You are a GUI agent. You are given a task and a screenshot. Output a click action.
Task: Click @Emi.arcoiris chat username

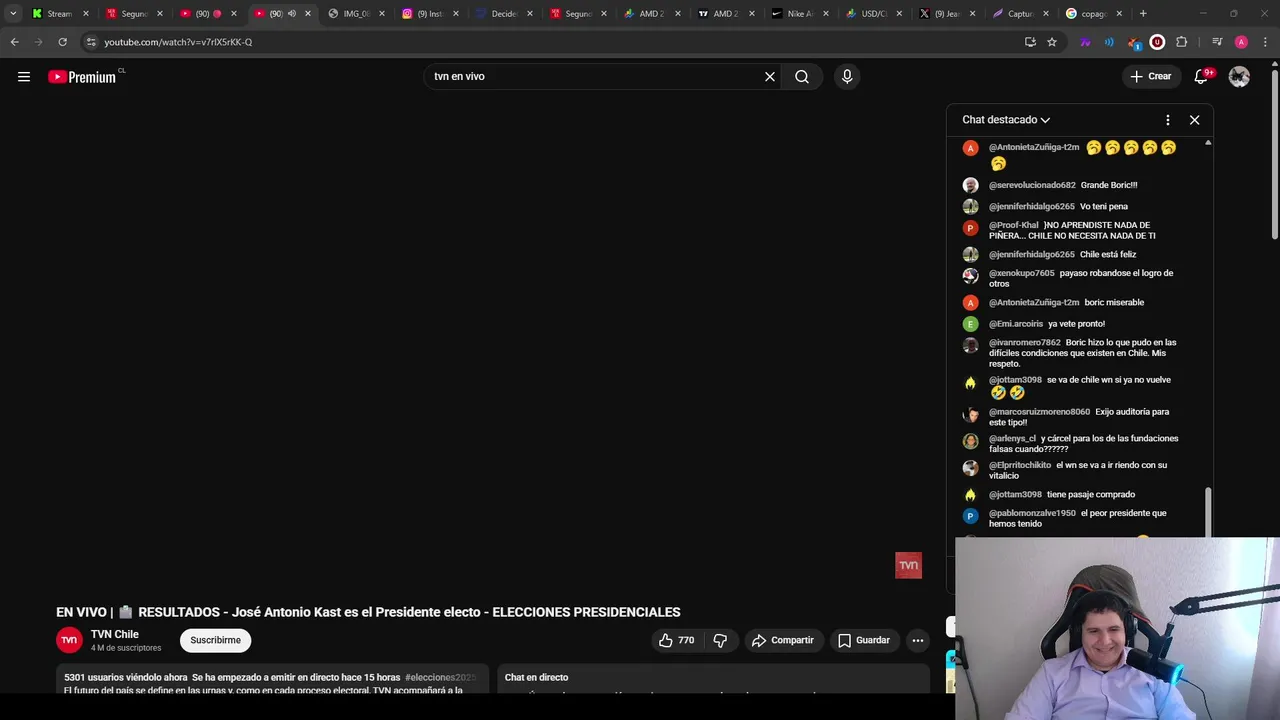coord(1016,324)
